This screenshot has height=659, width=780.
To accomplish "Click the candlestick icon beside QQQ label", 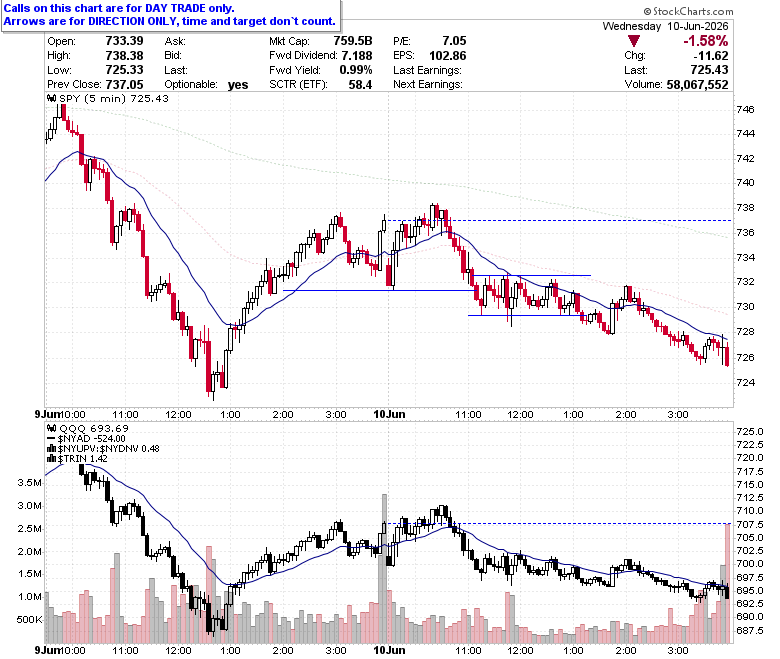I will [52, 428].
